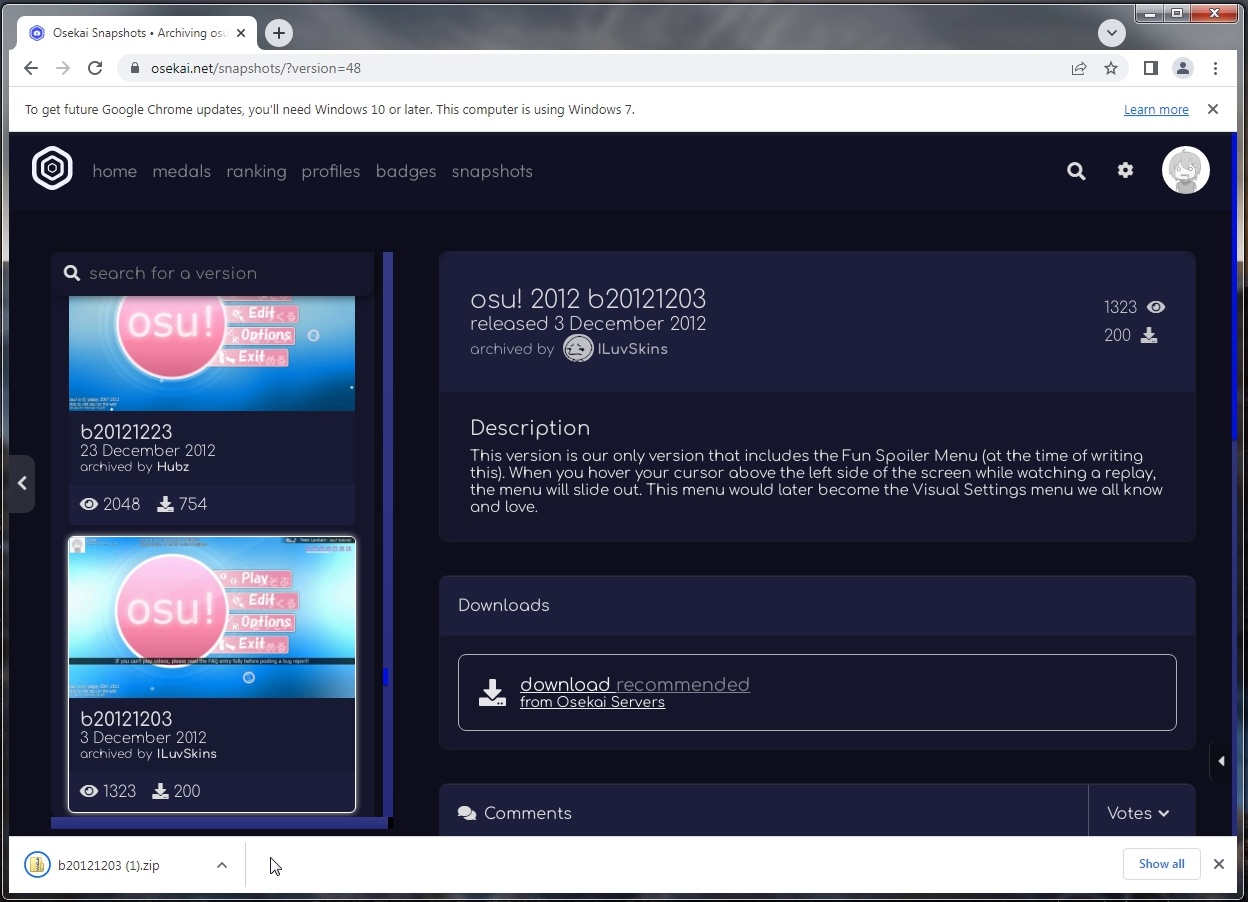Click the Downloads section heading

tap(504, 605)
